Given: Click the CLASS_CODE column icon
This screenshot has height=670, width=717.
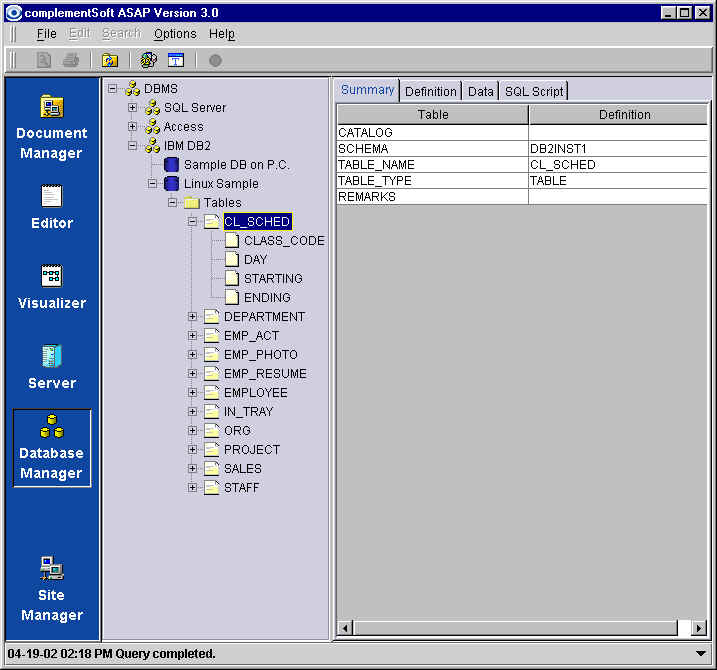Looking at the screenshot, I should pyautogui.click(x=232, y=241).
